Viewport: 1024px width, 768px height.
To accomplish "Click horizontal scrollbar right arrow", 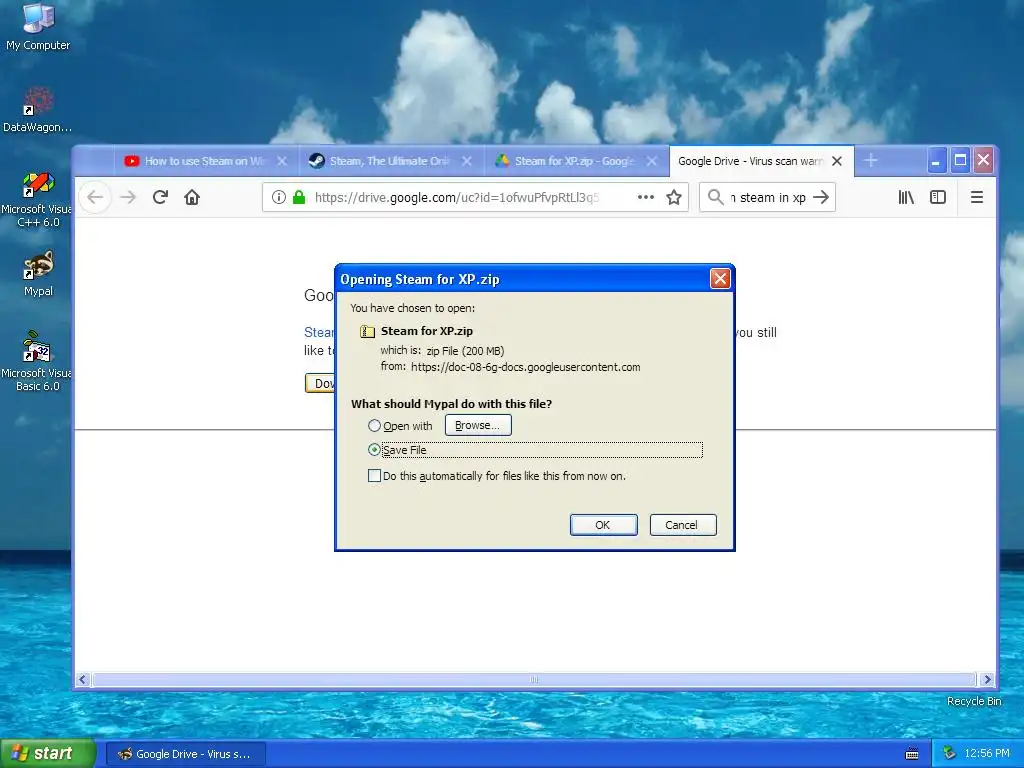I will pos(987,679).
